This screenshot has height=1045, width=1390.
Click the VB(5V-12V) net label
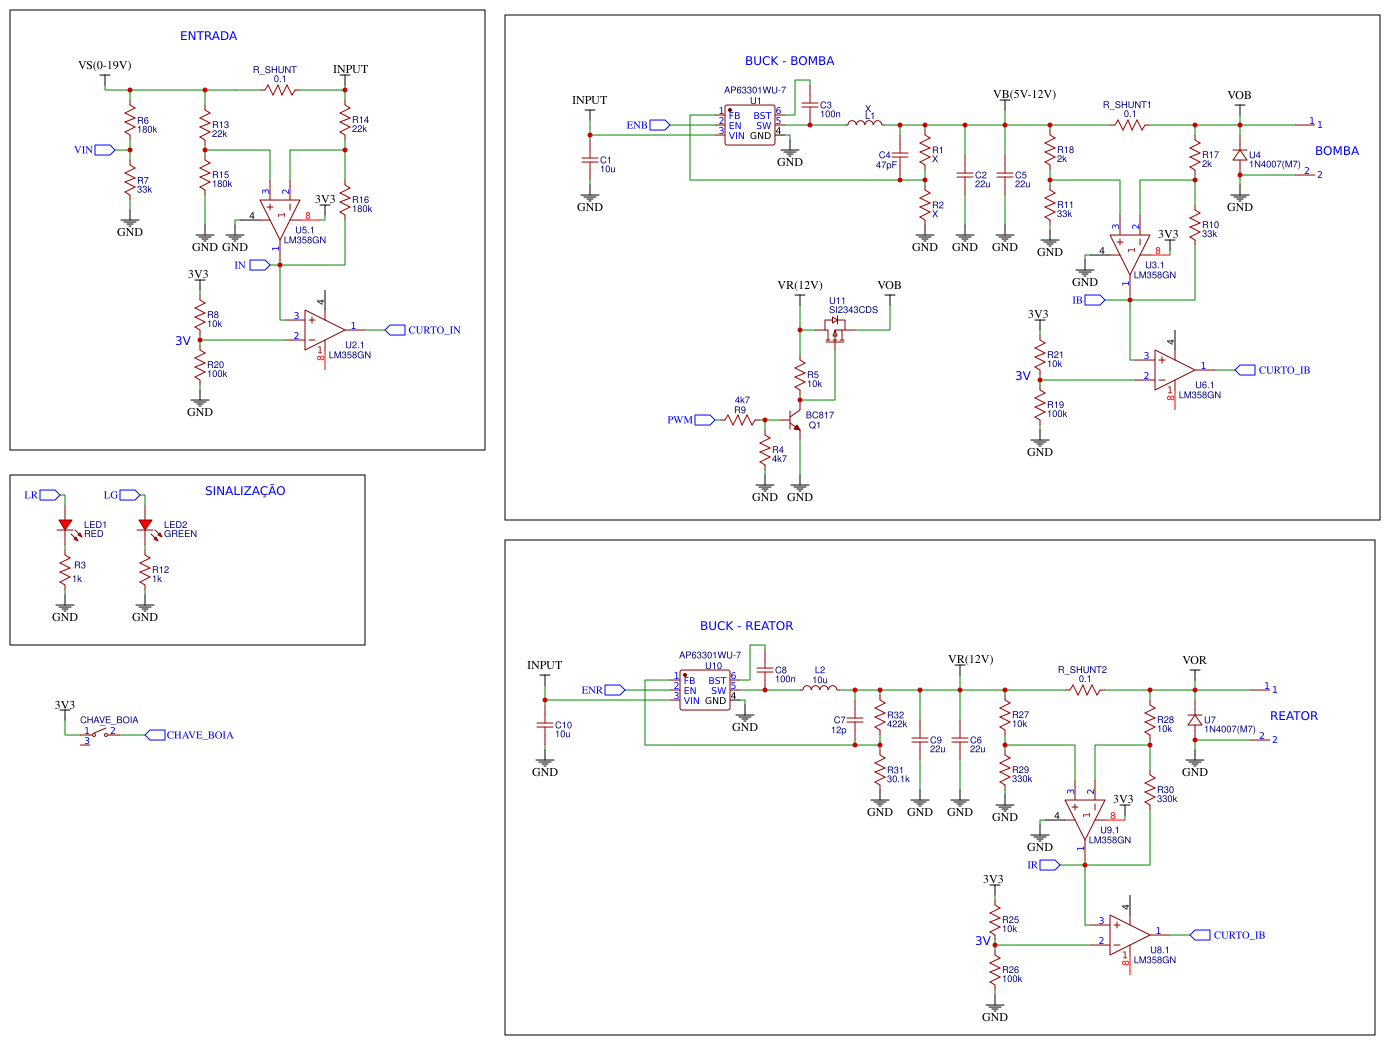coord(1024,95)
